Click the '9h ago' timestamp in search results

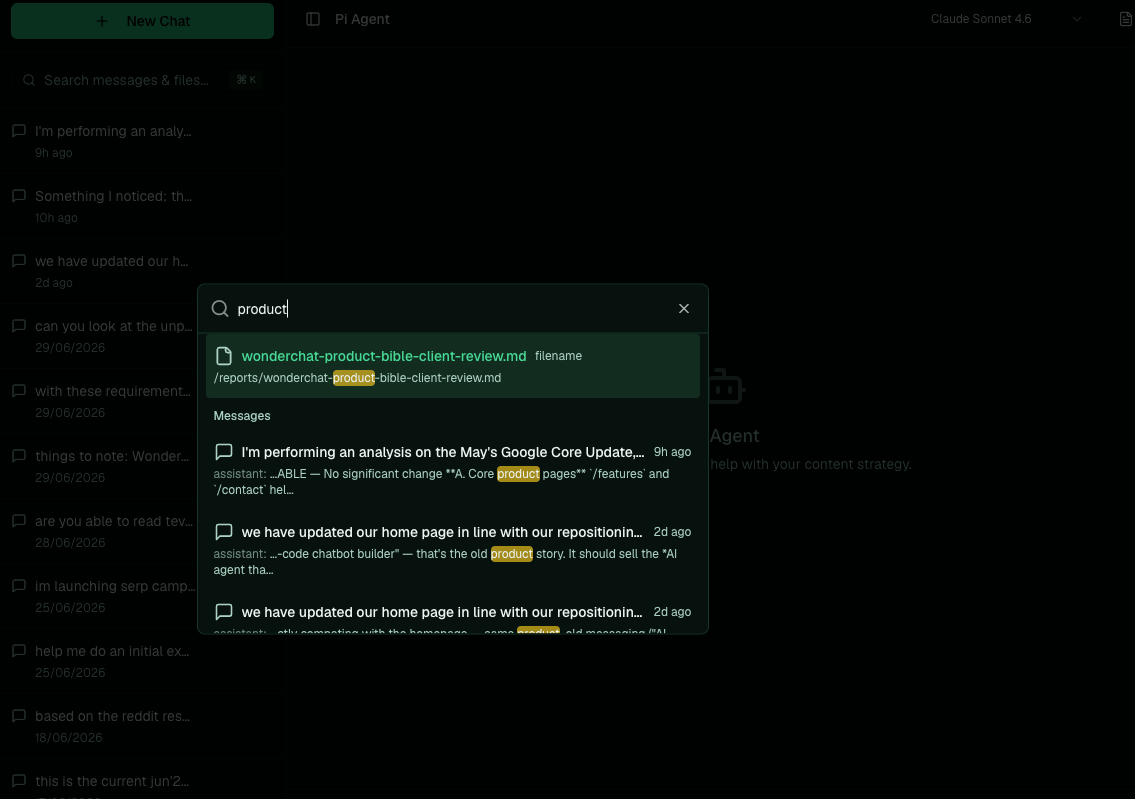pos(672,452)
